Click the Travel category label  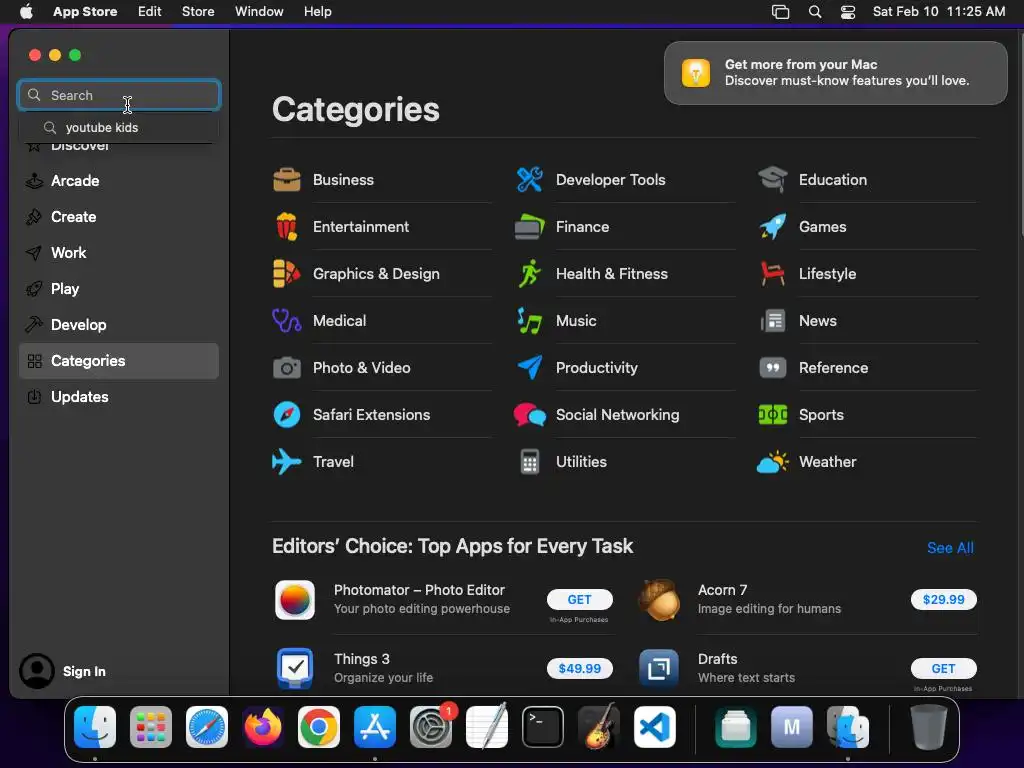pos(333,462)
